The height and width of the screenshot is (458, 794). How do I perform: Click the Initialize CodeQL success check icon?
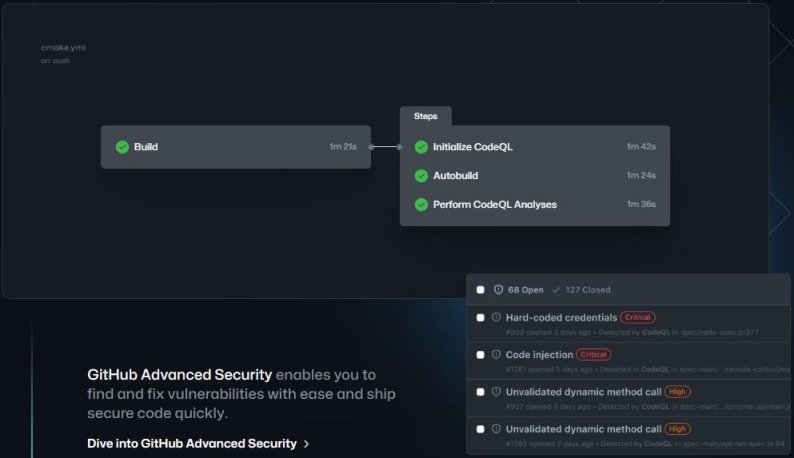coord(421,147)
